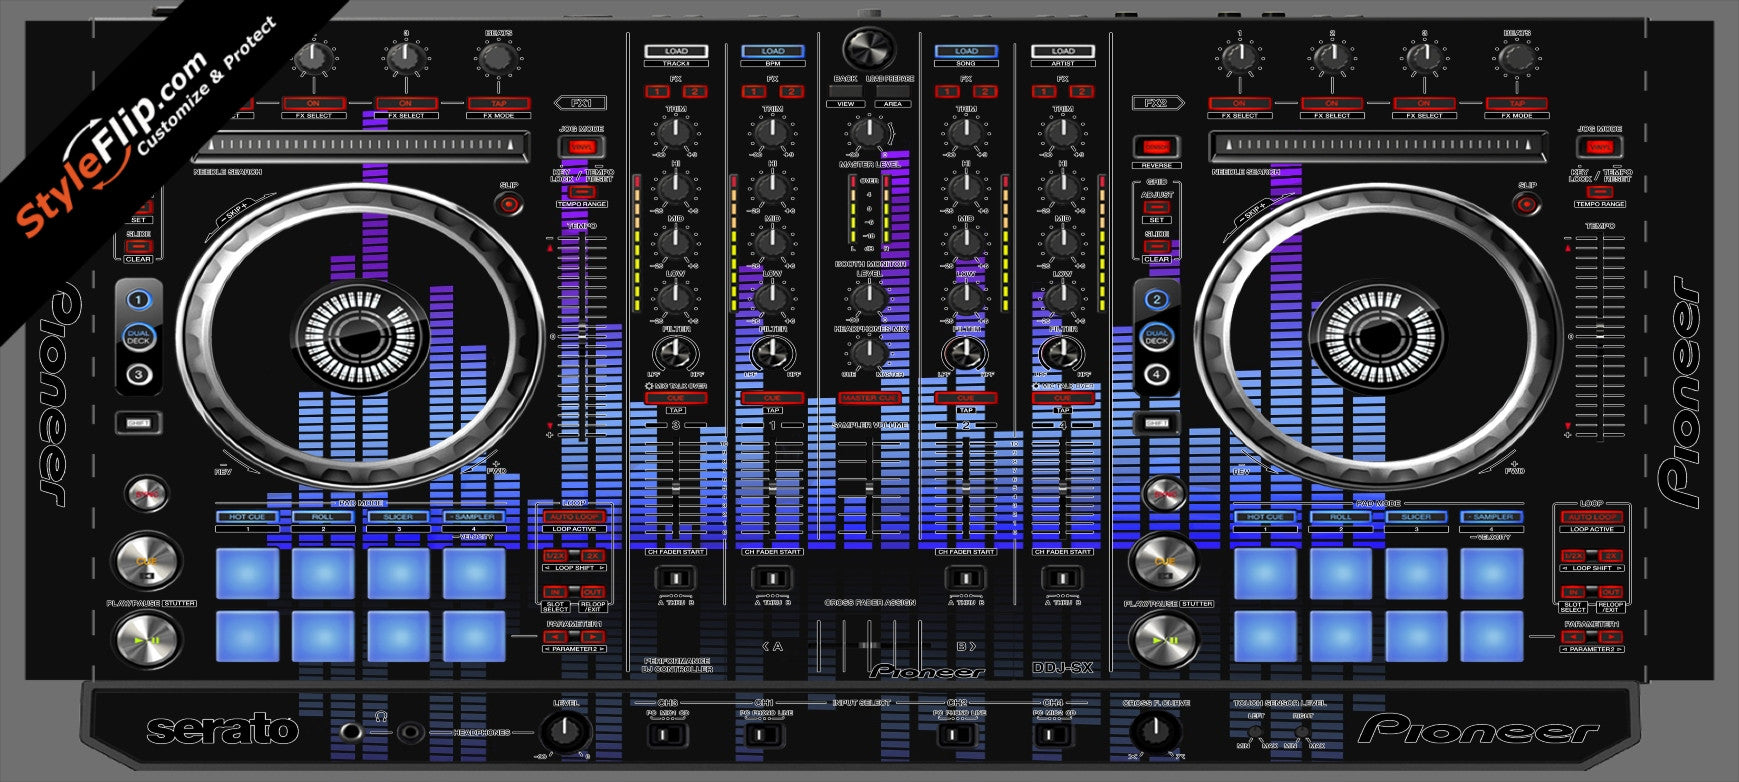Image resolution: width=1739 pixels, height=782 pixels.
Task: Start playback with left deck Play/Pause button
Action: click(146, 639)
